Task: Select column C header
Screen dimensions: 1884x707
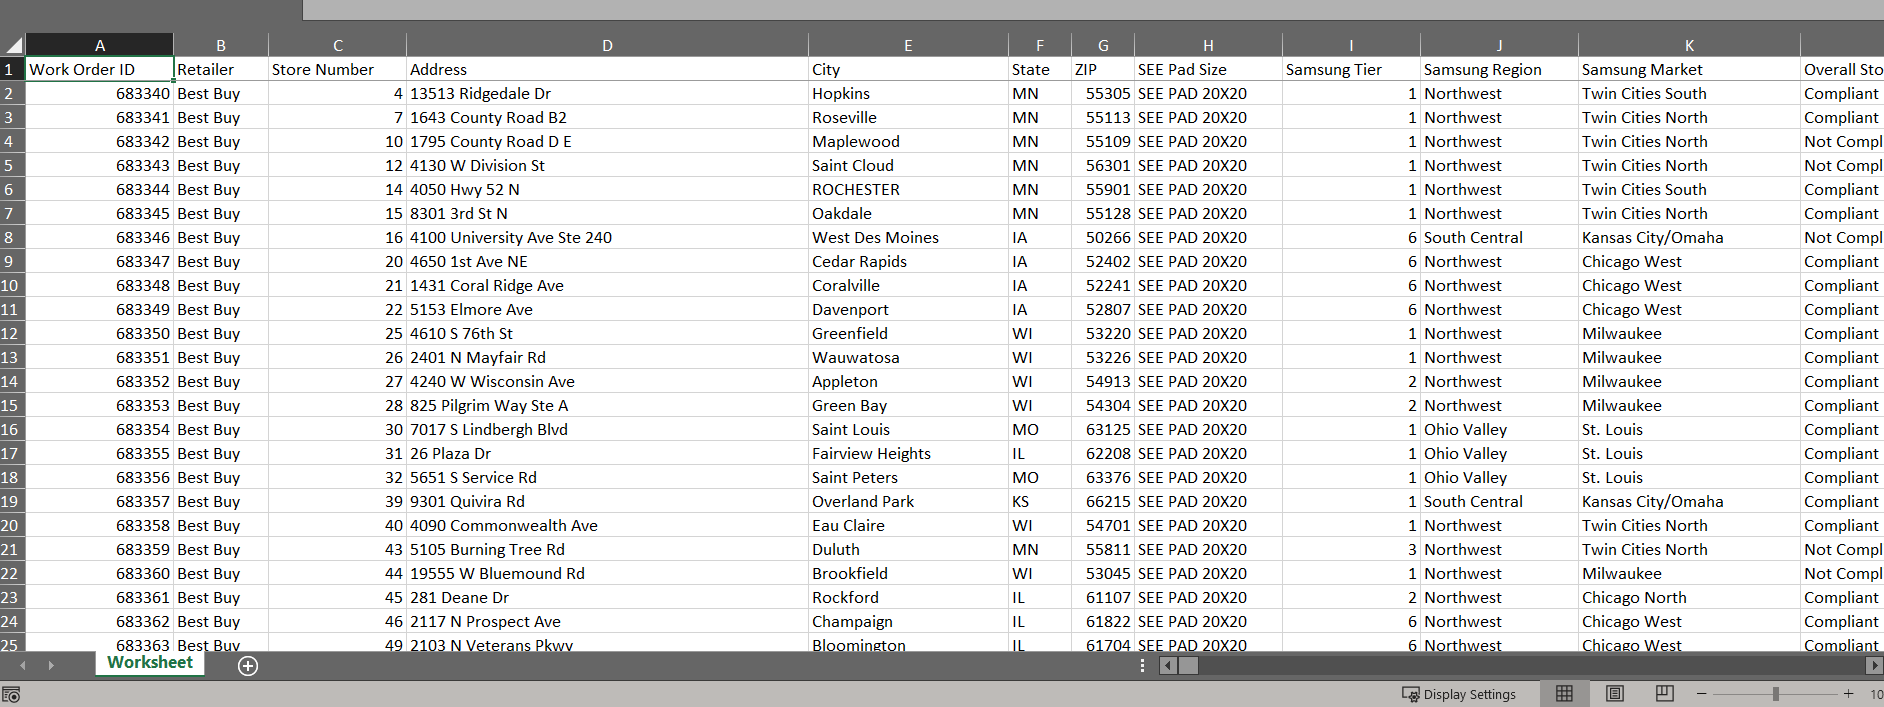Action: [x=338, y=45]
